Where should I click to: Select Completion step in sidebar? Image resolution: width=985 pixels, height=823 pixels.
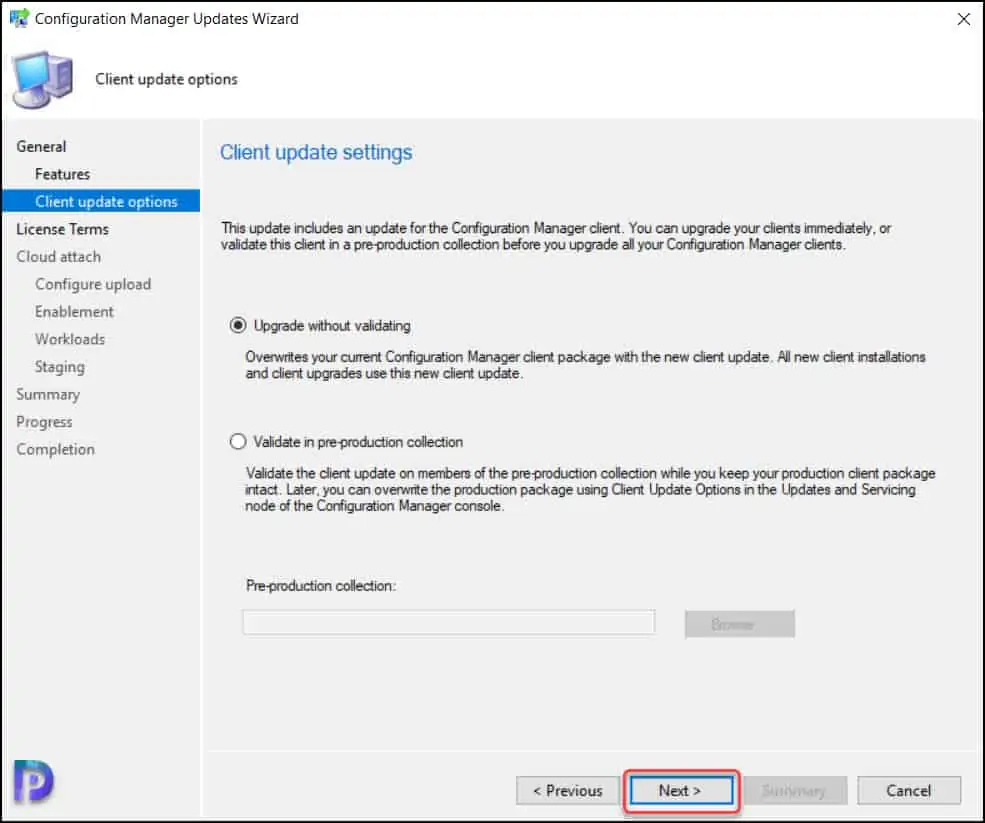coord(55,450)
